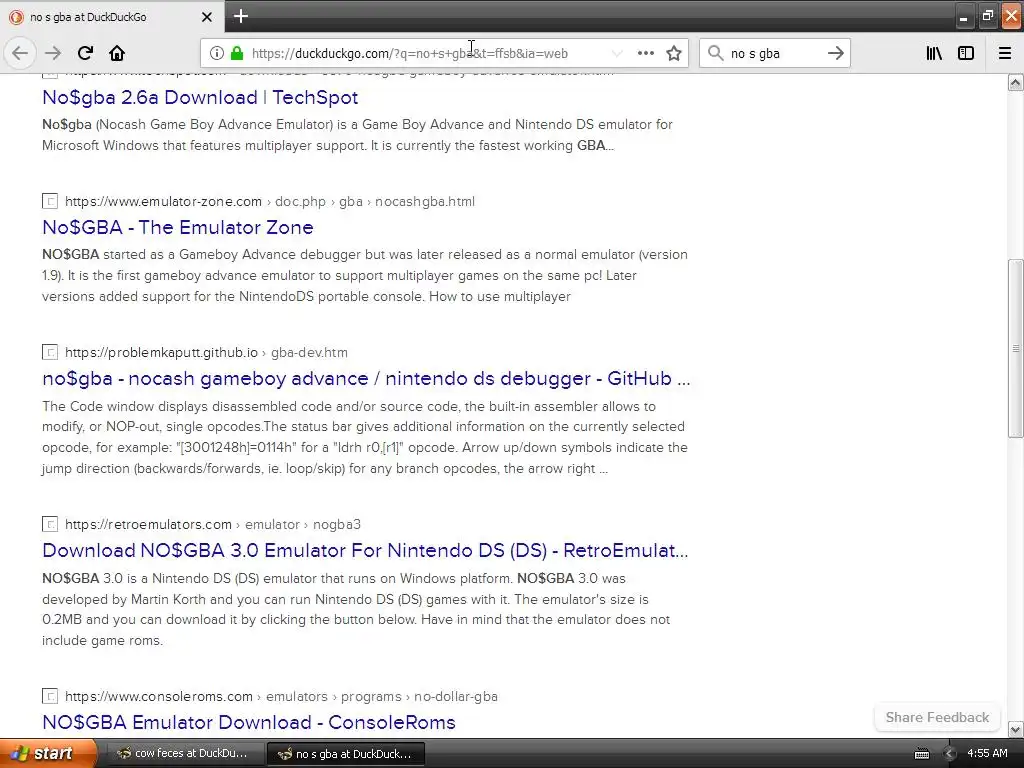
Task: Click the forward navigation arrow
Action: tap(53, 53)
